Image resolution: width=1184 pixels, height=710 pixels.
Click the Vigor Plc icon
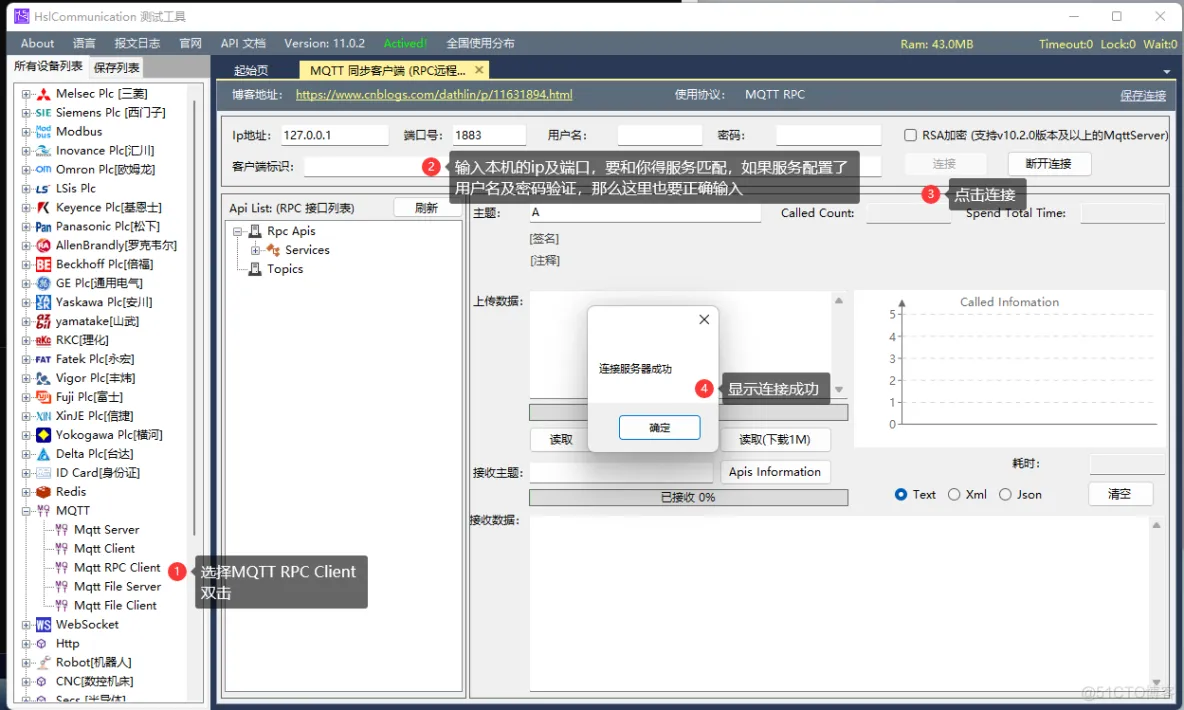coord(44,378)
